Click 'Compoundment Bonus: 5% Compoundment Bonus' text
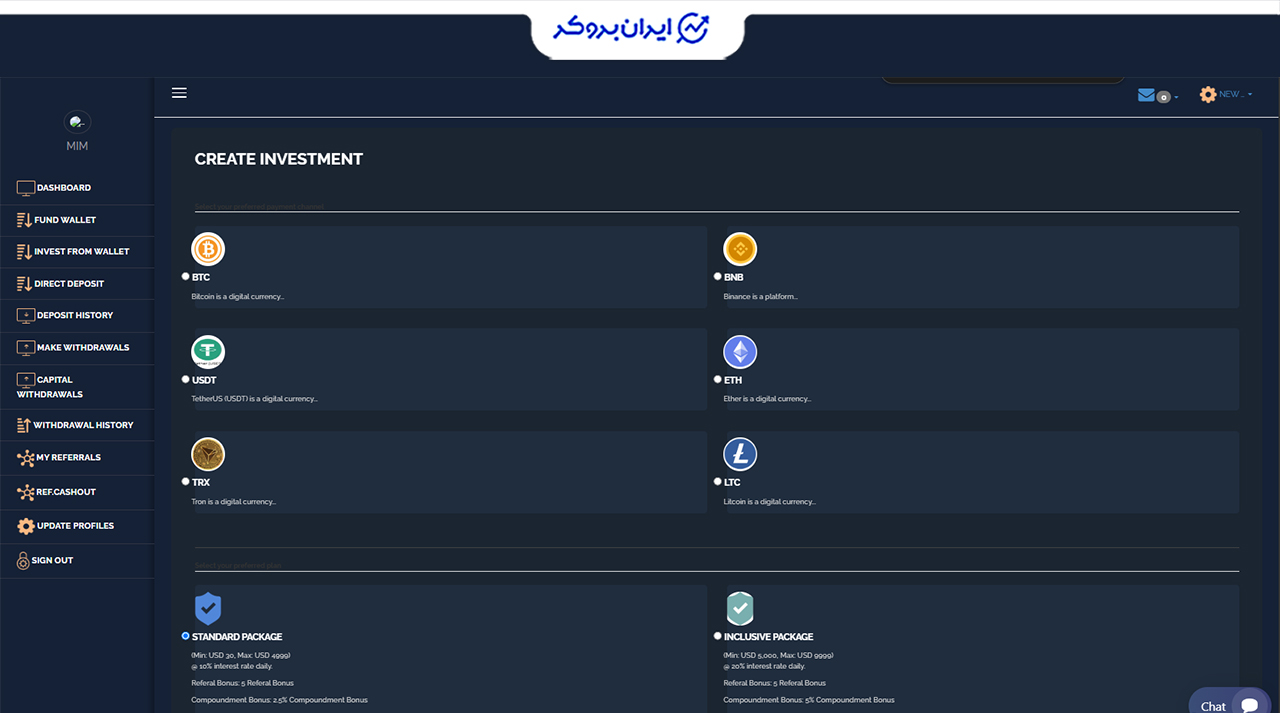The image size is (1280, 713). point(809,700)
